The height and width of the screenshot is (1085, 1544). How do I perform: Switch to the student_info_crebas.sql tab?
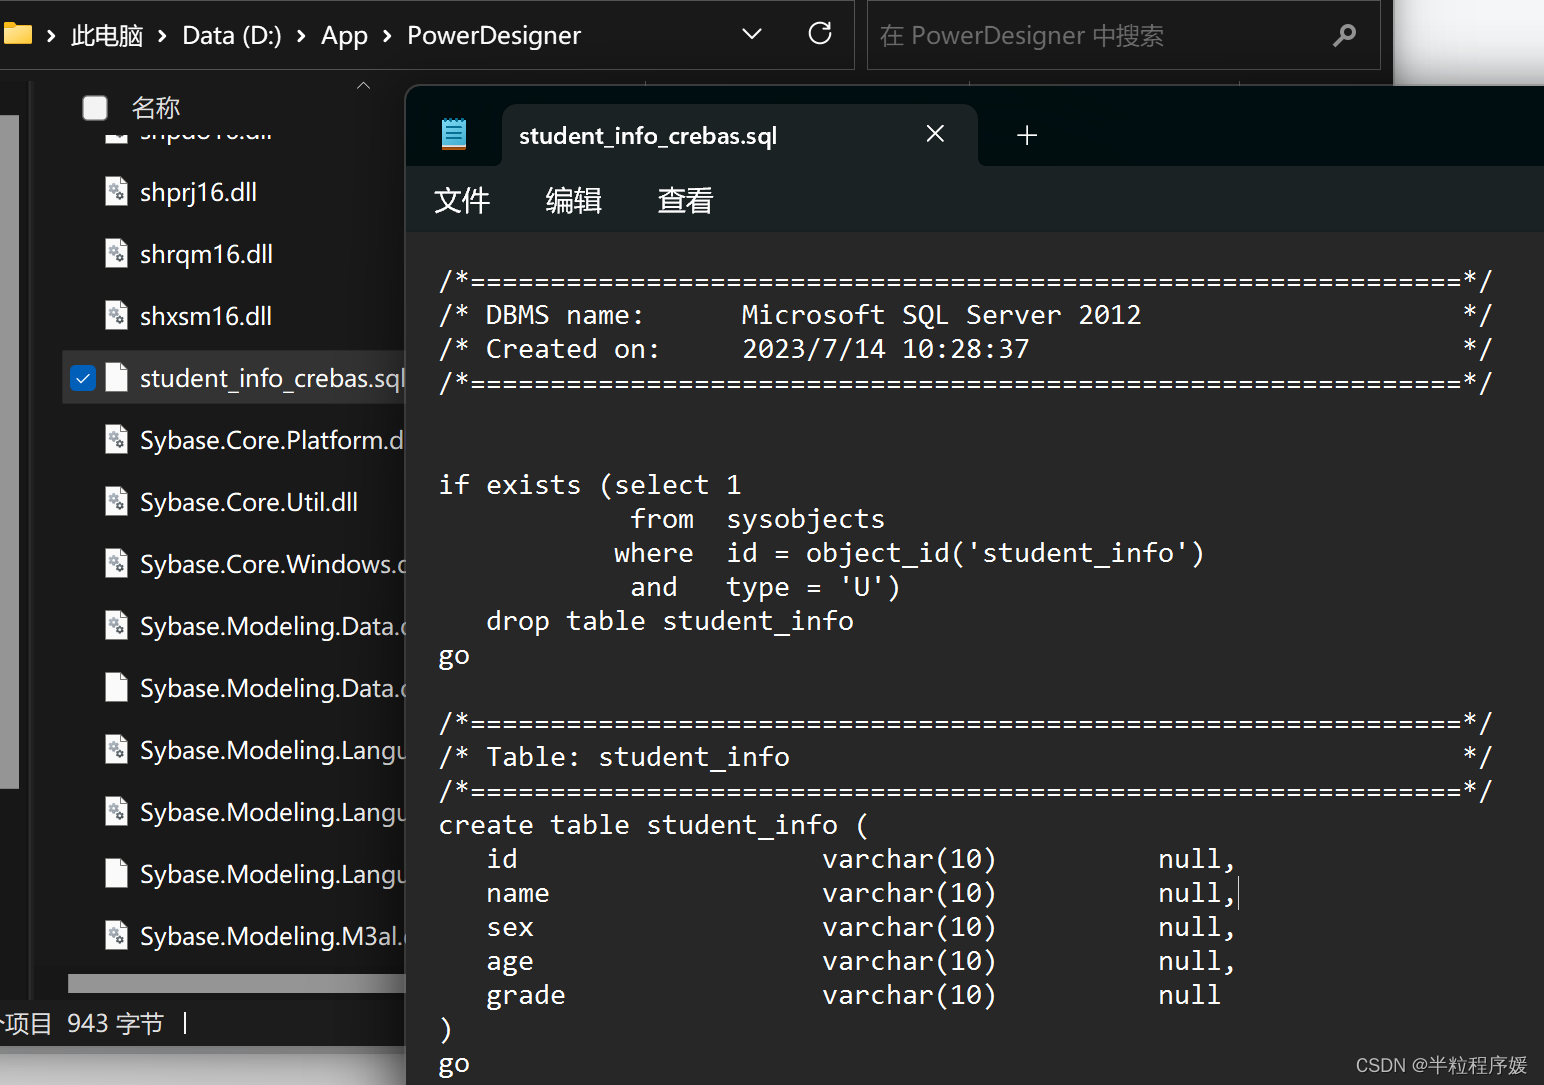[648, 134]
